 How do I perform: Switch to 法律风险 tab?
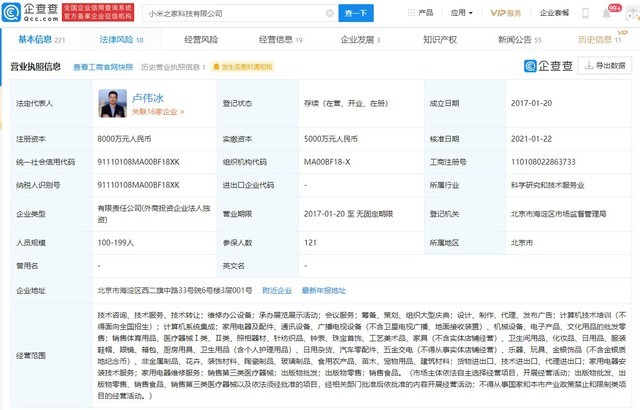(x=121, y=40)
